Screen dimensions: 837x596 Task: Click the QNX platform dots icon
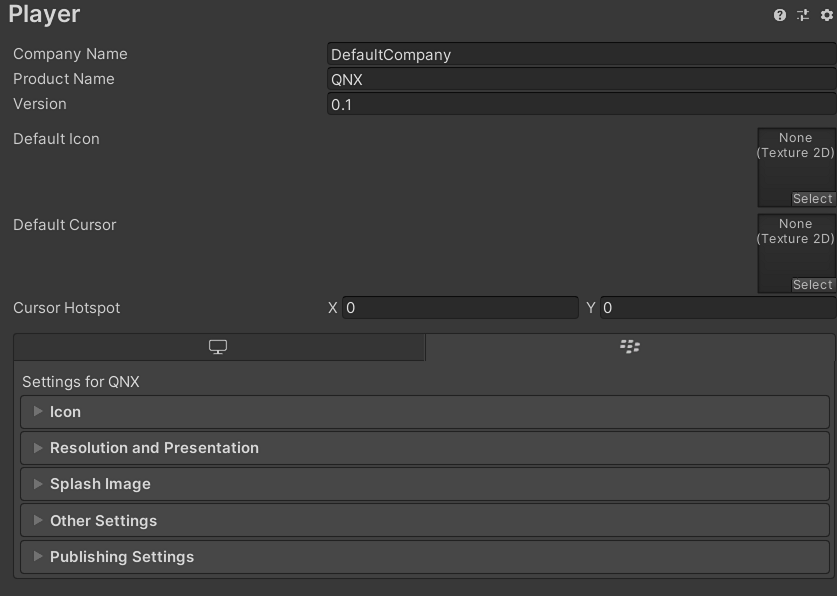coord(628,346)
